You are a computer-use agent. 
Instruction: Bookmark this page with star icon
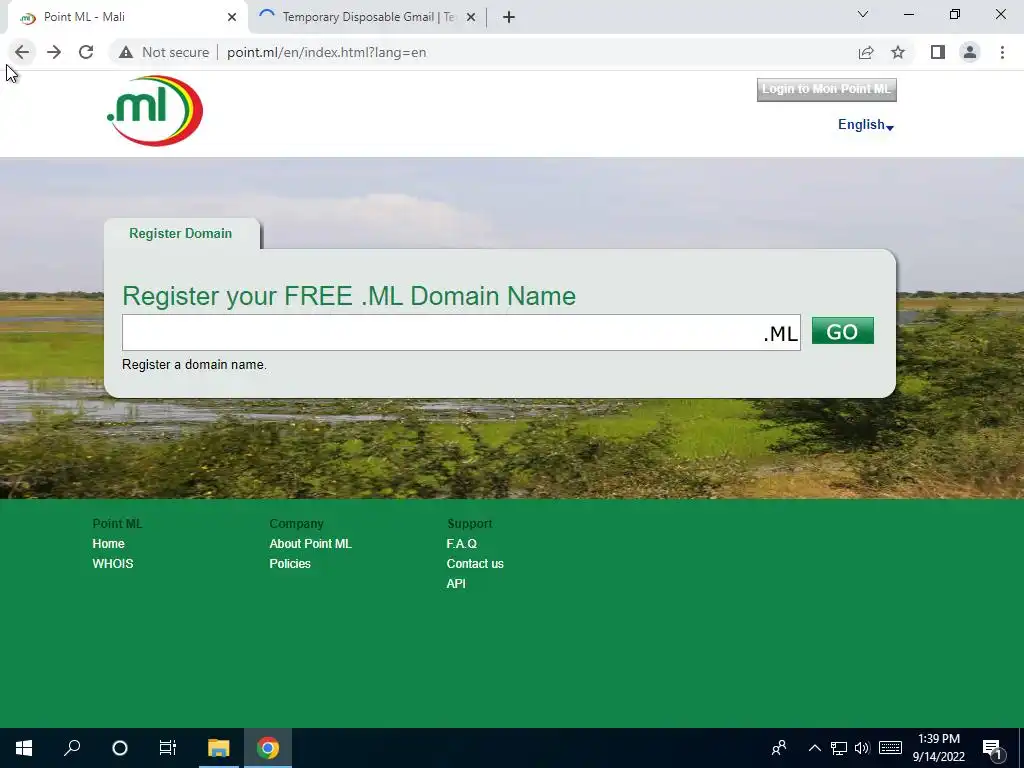(x=898, y=52)
